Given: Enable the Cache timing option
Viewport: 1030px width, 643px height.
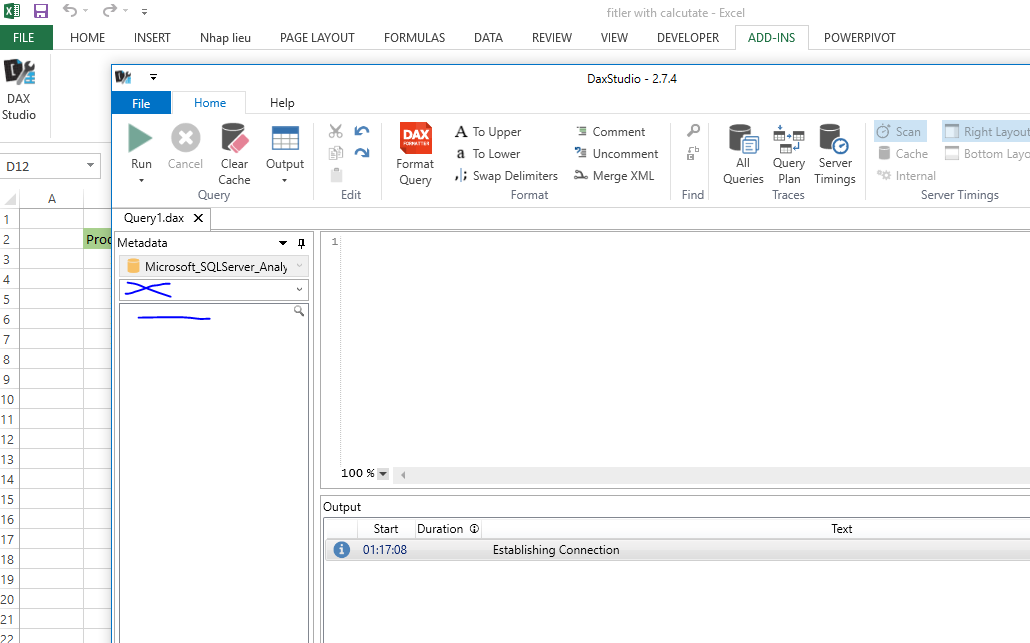Looking at the screenshot, I should (901, 153).
